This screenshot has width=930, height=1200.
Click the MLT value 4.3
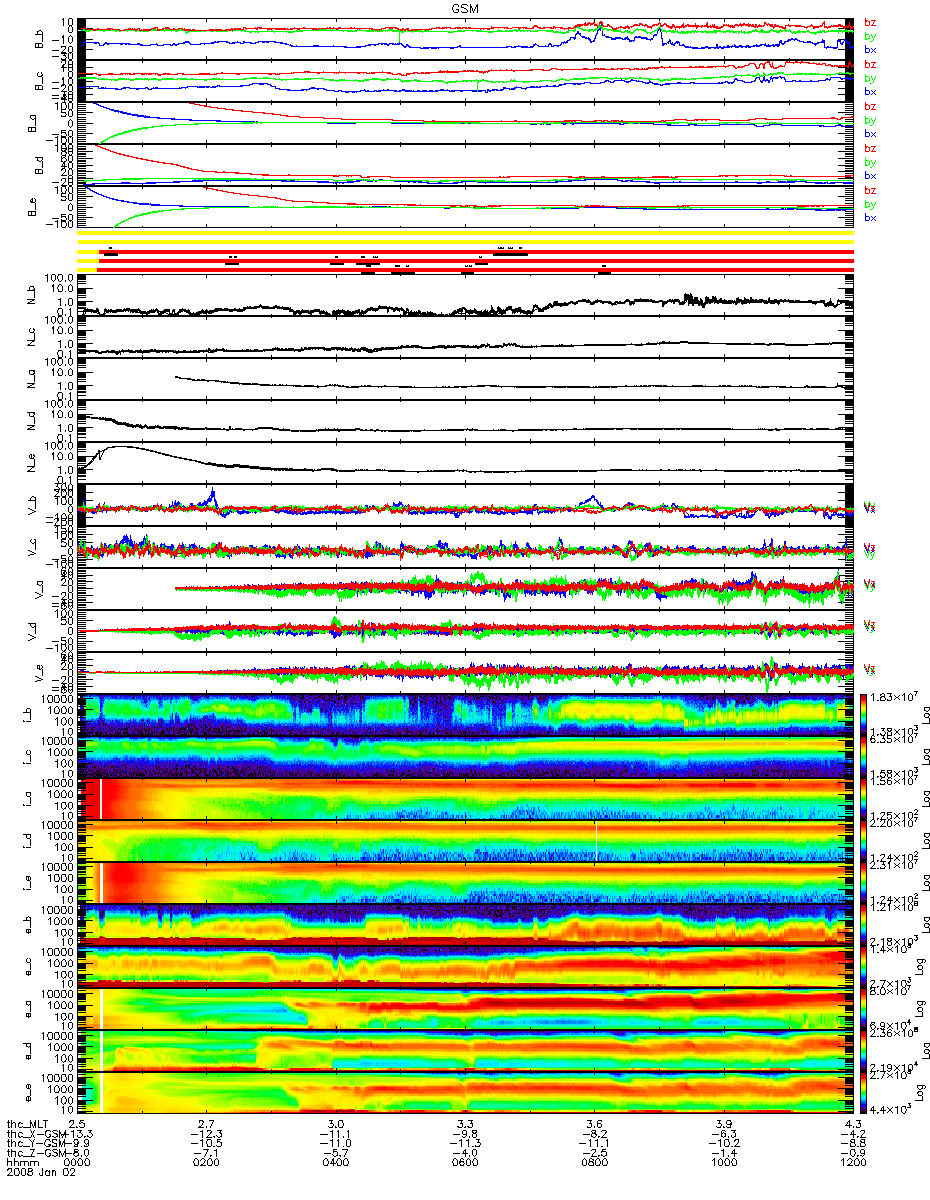(x=855, y=1124)
